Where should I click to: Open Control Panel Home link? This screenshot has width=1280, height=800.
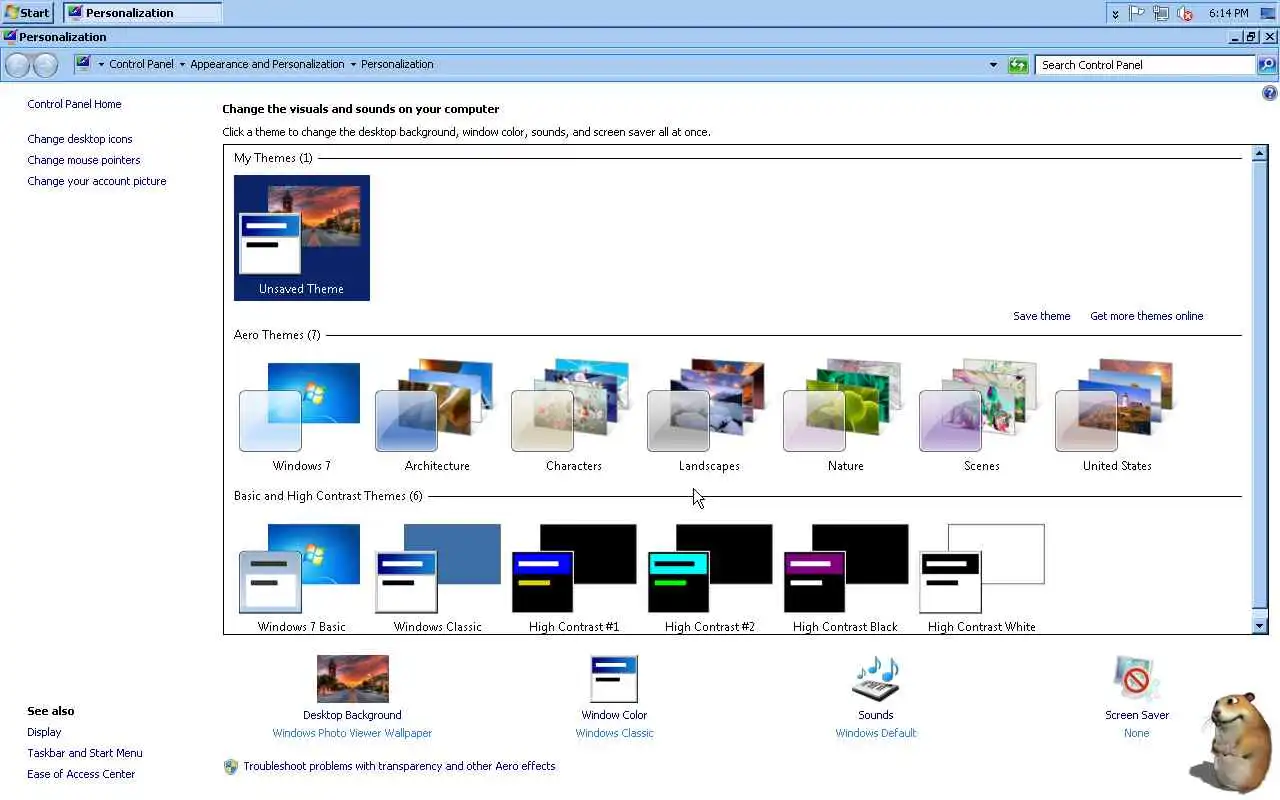pyautogui.click(x=74, y=104)
